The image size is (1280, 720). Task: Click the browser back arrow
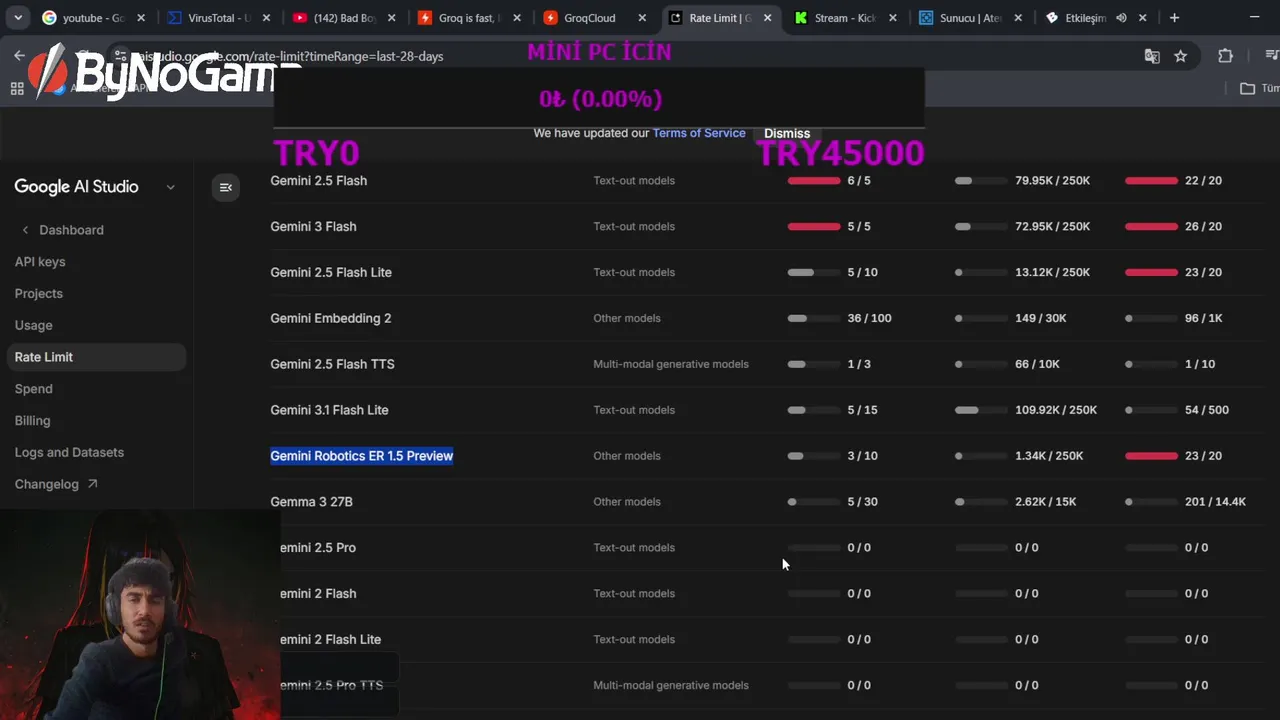[19, 56]
